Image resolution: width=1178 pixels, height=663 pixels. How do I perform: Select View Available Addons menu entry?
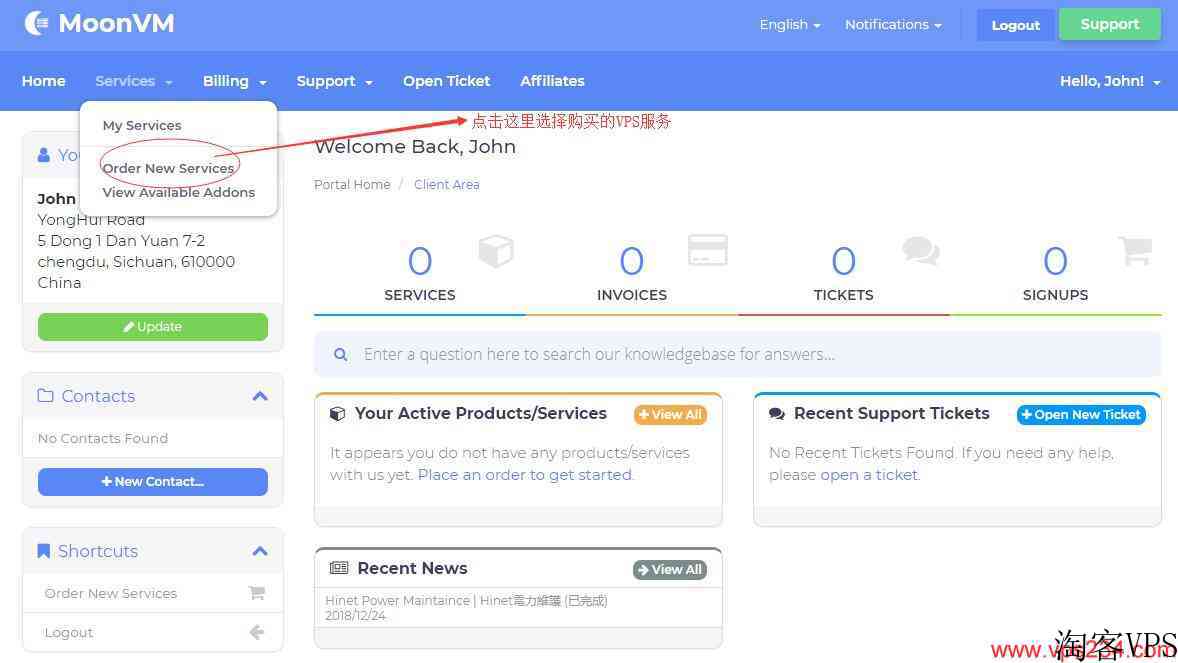click(179, 192)
